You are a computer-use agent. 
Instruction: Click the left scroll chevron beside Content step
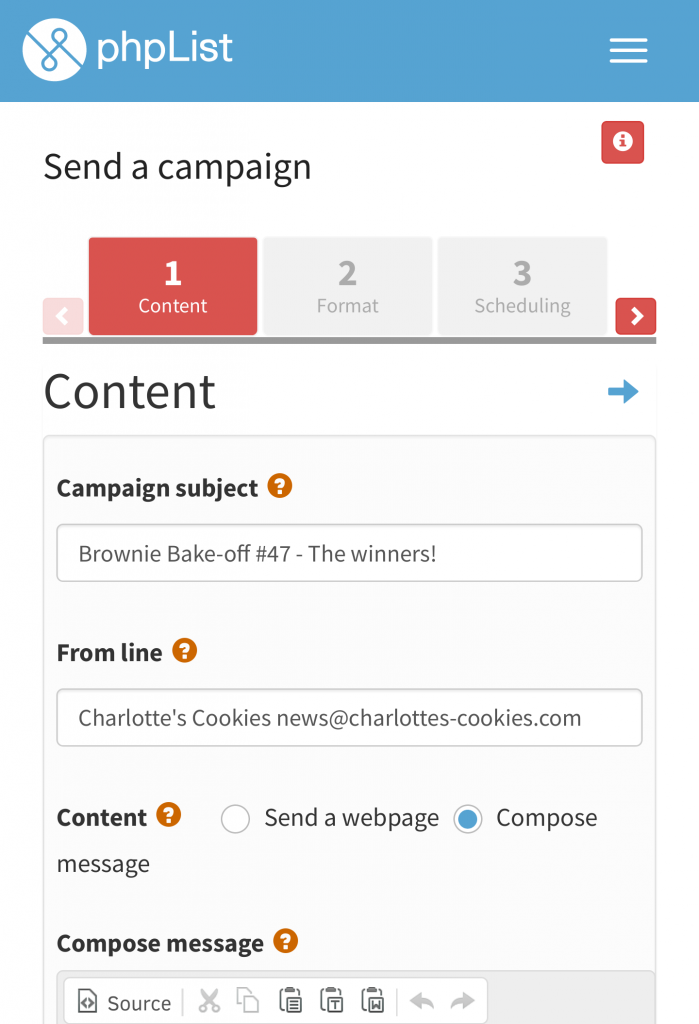coord(63,316)
